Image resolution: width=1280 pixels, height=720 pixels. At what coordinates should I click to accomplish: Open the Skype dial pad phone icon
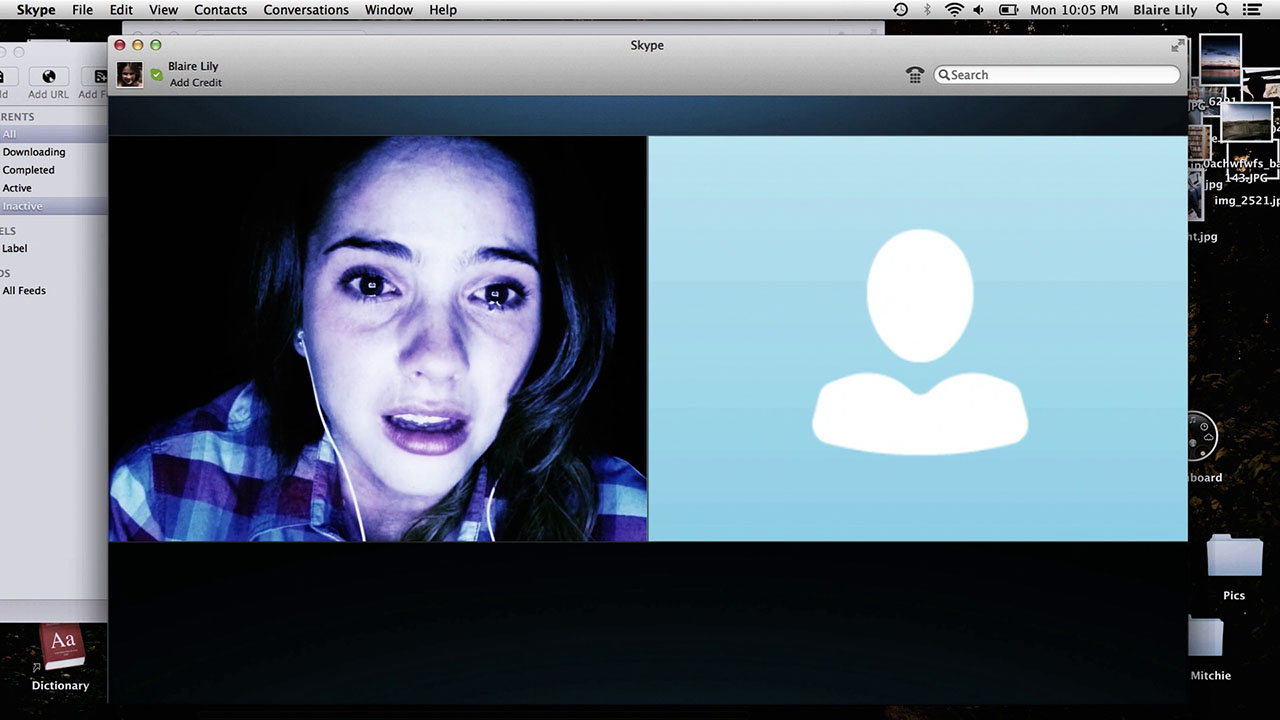pos(915,75)
